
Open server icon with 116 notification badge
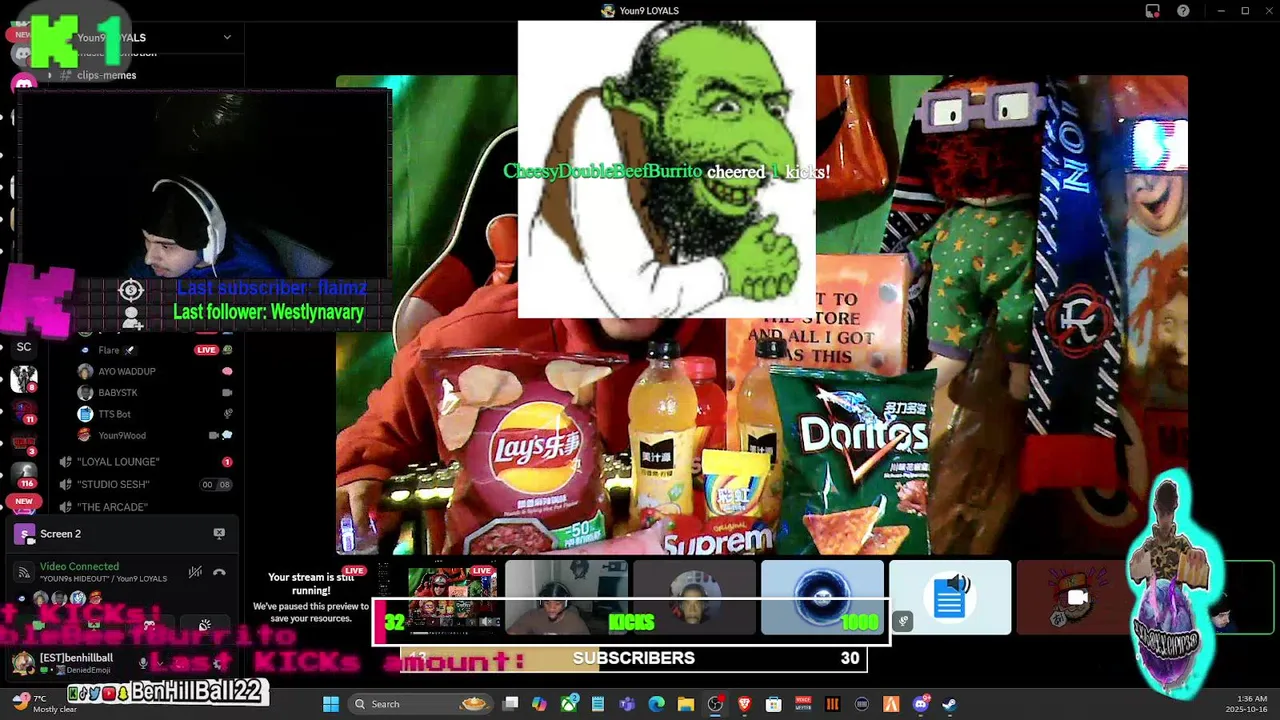[24, 475]
